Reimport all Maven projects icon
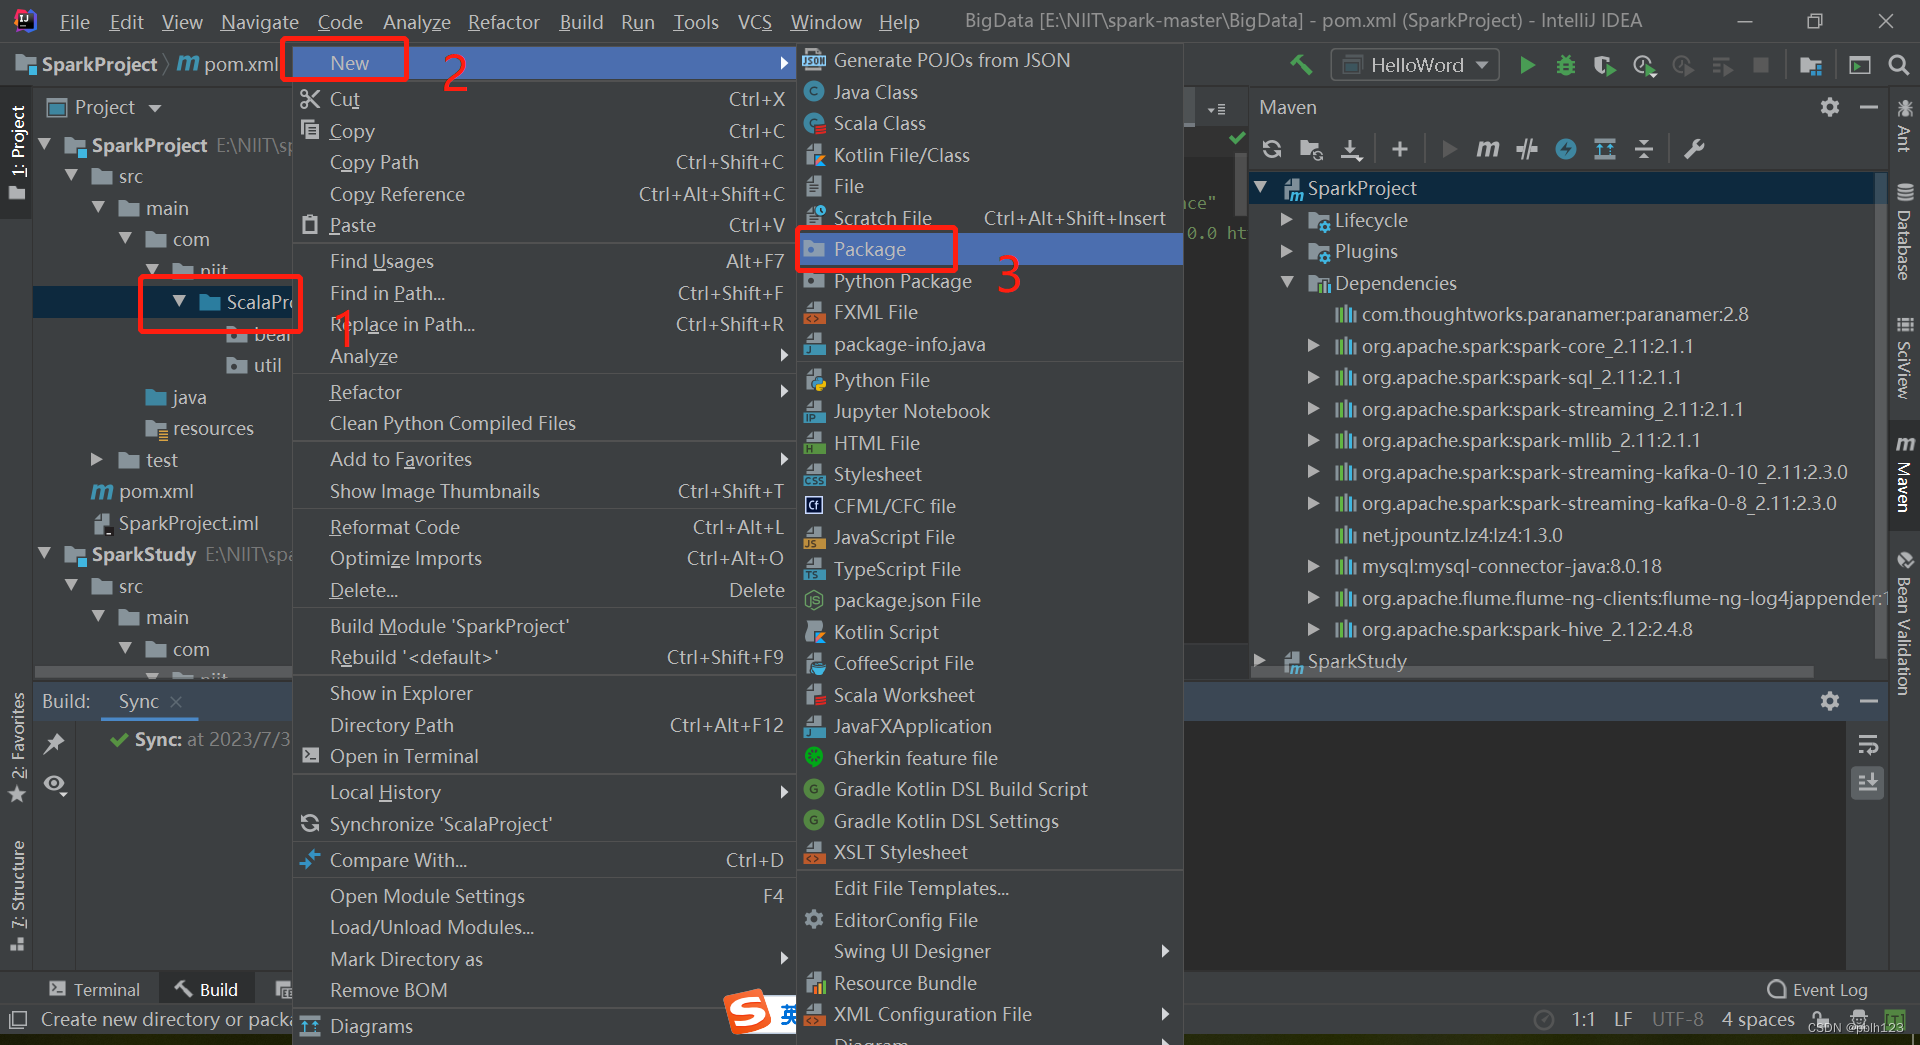 (x=1272, y=149)
